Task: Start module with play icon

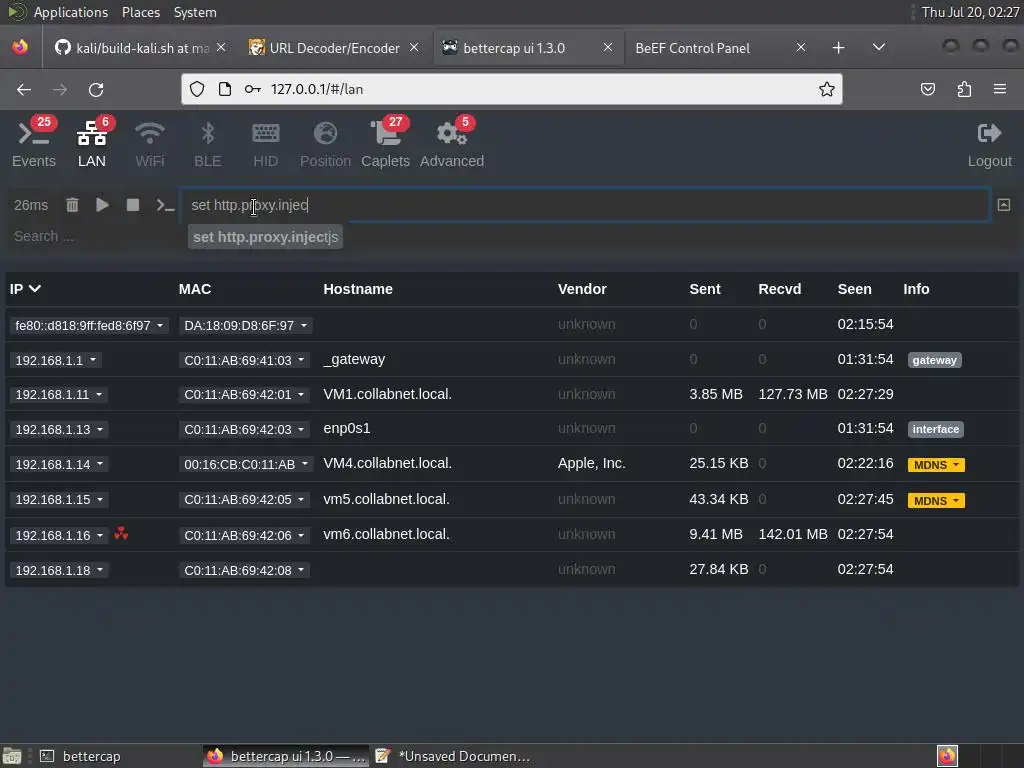Action: 103,205
